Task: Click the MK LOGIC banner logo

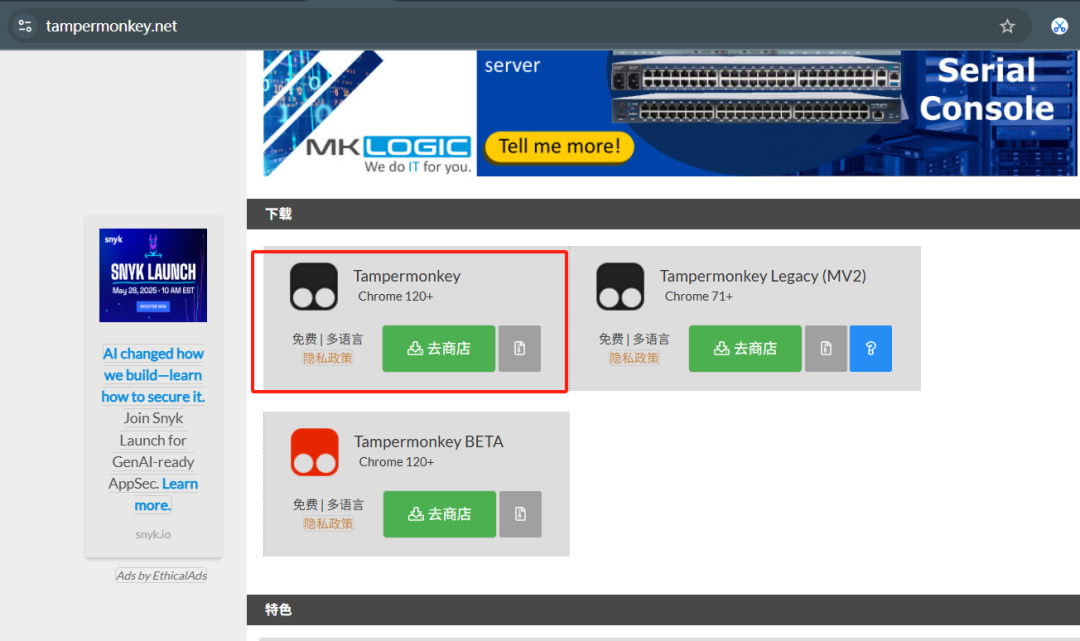Action: (388, 147)
